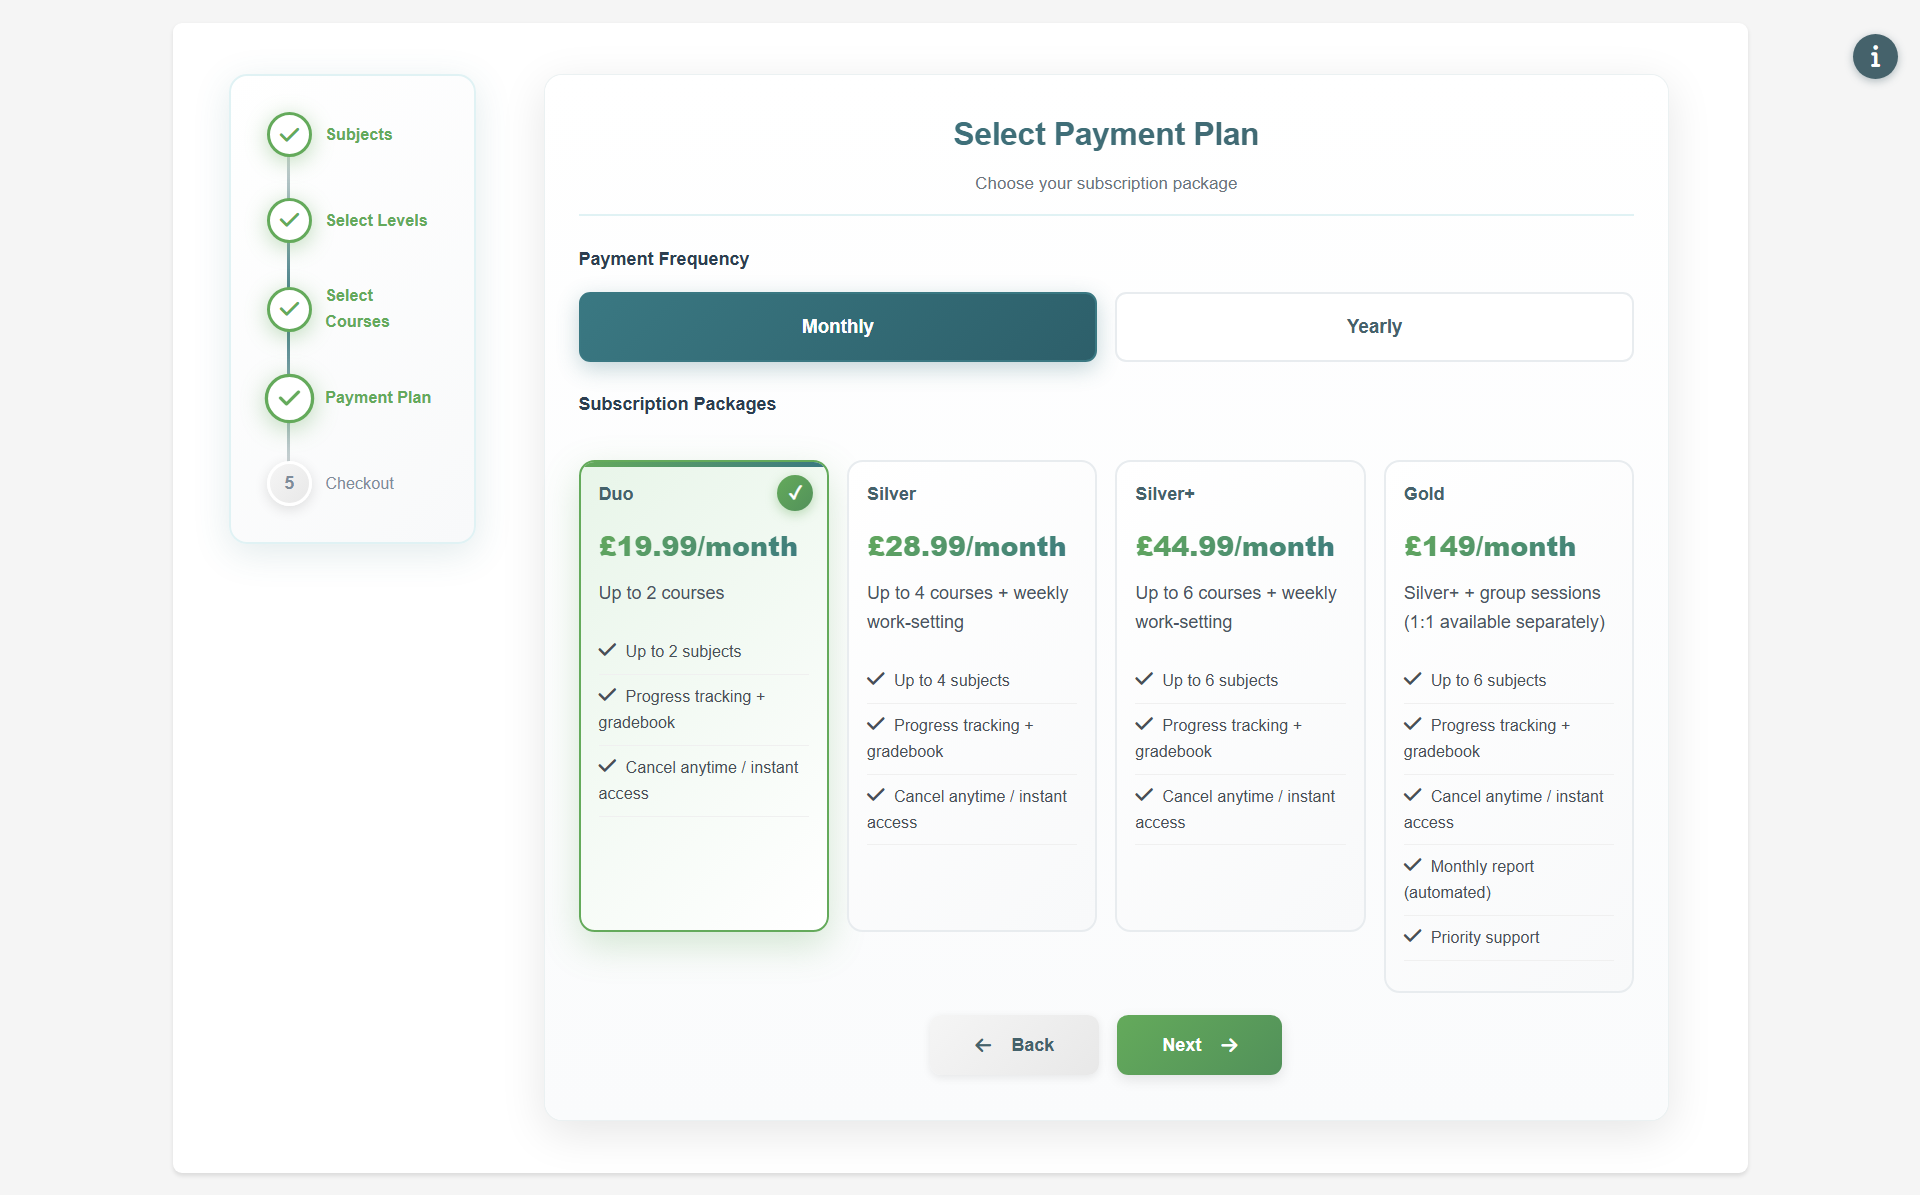Click the step 5 numbered circle
The height and width of the screenshot is (1195, 1920).
pyautogui.click(x=289, y=483)
